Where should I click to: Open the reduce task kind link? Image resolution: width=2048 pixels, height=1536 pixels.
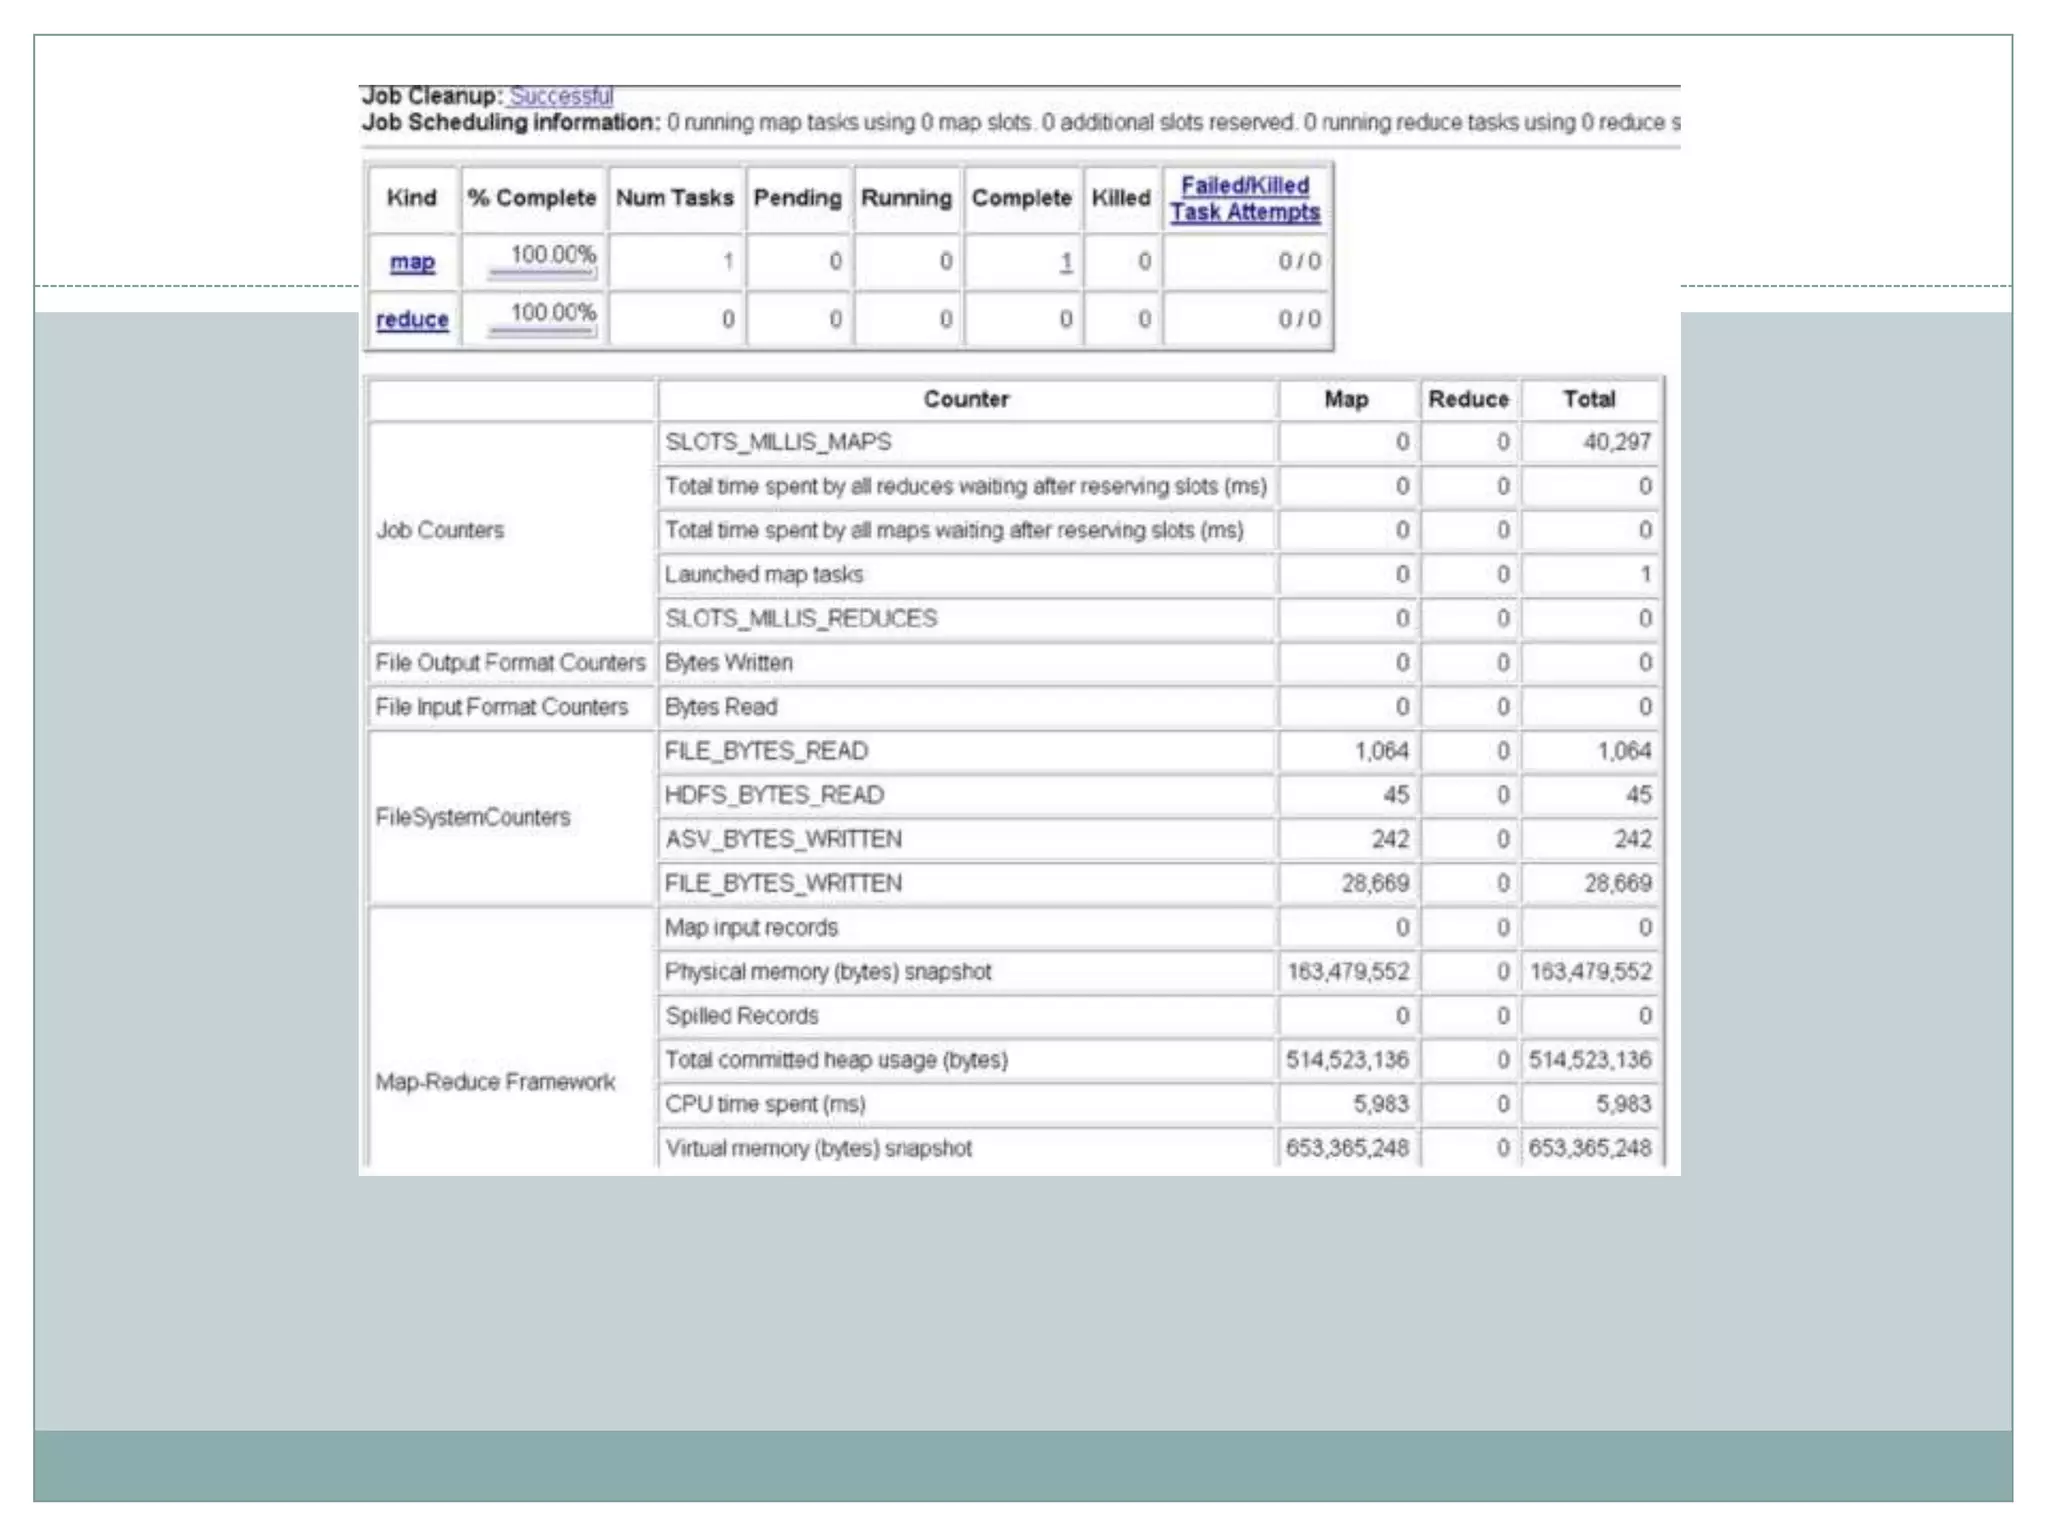412,320
